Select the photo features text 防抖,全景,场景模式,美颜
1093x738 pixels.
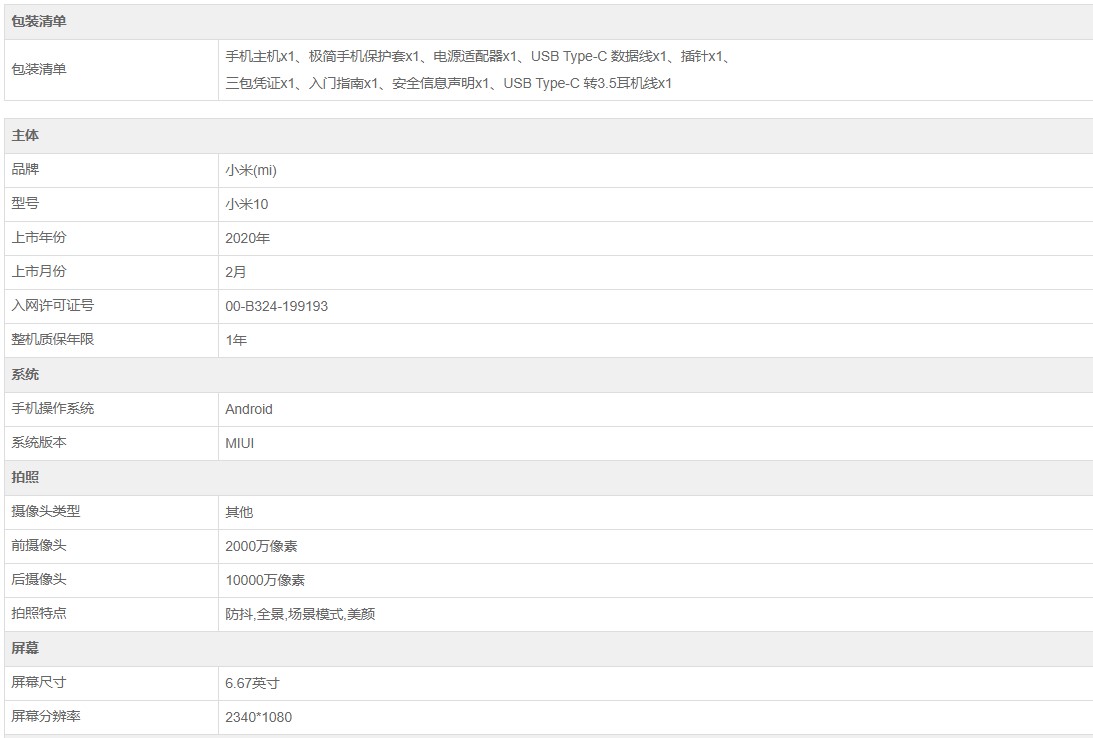[x=301, y=614]
